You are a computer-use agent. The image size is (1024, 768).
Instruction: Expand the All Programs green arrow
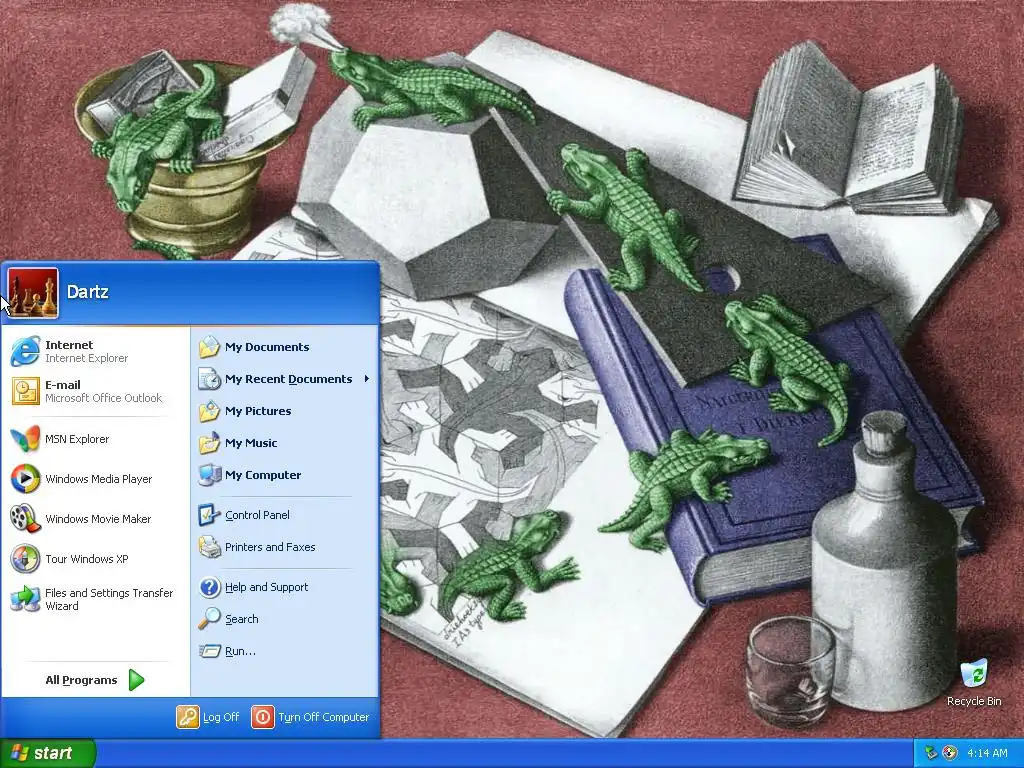click(x=136, y=680)
